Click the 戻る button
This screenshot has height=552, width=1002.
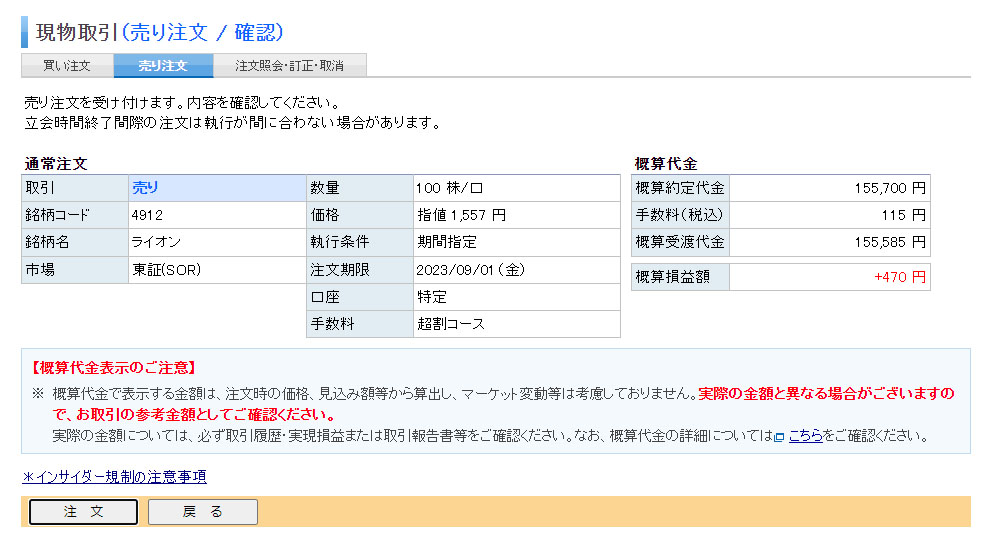coord(203,512)
